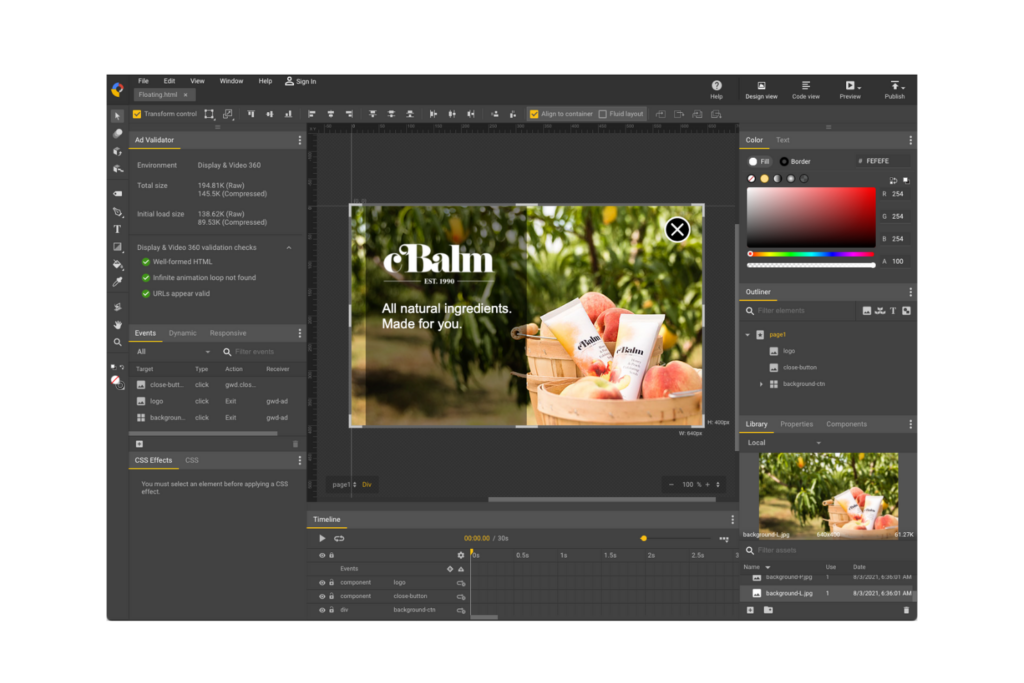Align selected elements to left edges
Screen dimensions: 1024x683
click(312, 114)
